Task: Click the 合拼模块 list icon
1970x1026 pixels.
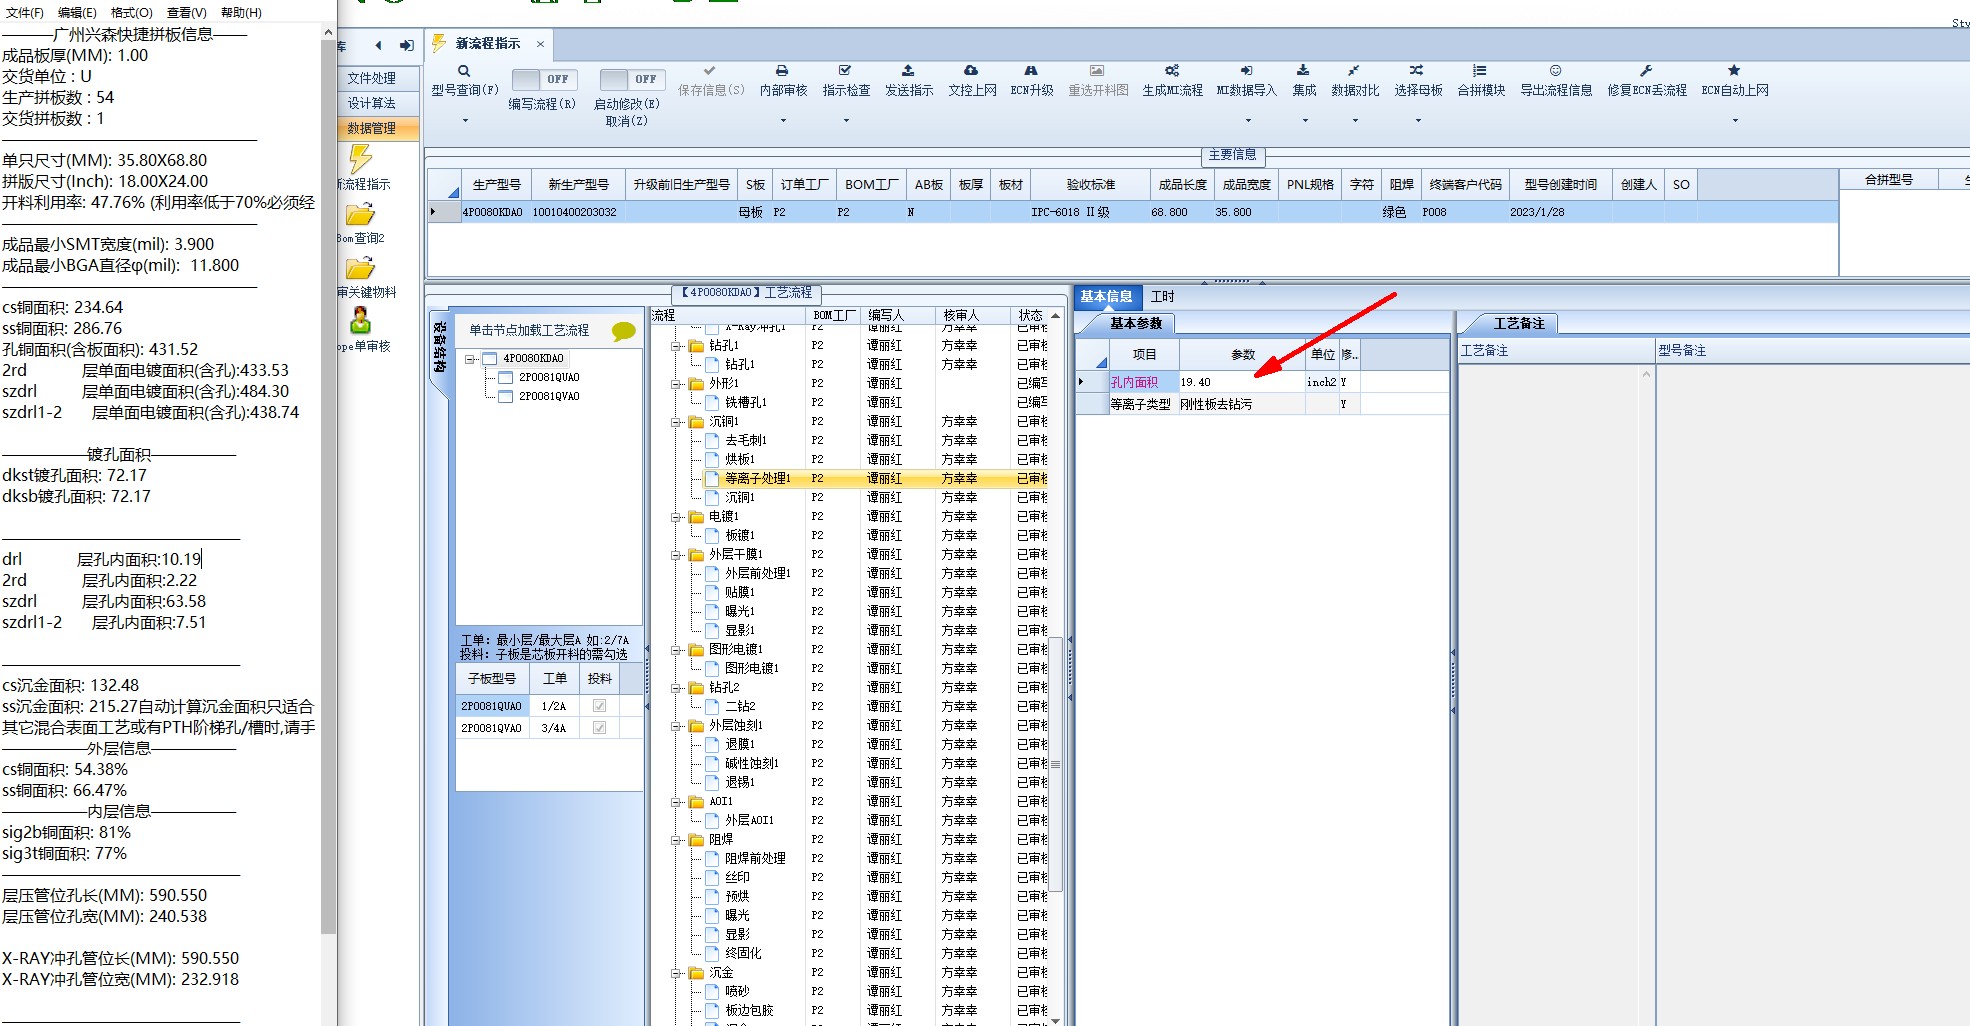Action: coord(1480,71)
